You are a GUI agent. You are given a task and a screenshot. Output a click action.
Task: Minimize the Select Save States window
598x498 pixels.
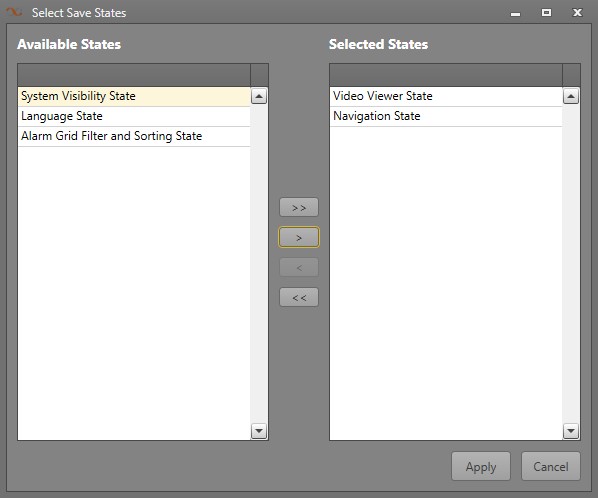click(x=516, y=14)
